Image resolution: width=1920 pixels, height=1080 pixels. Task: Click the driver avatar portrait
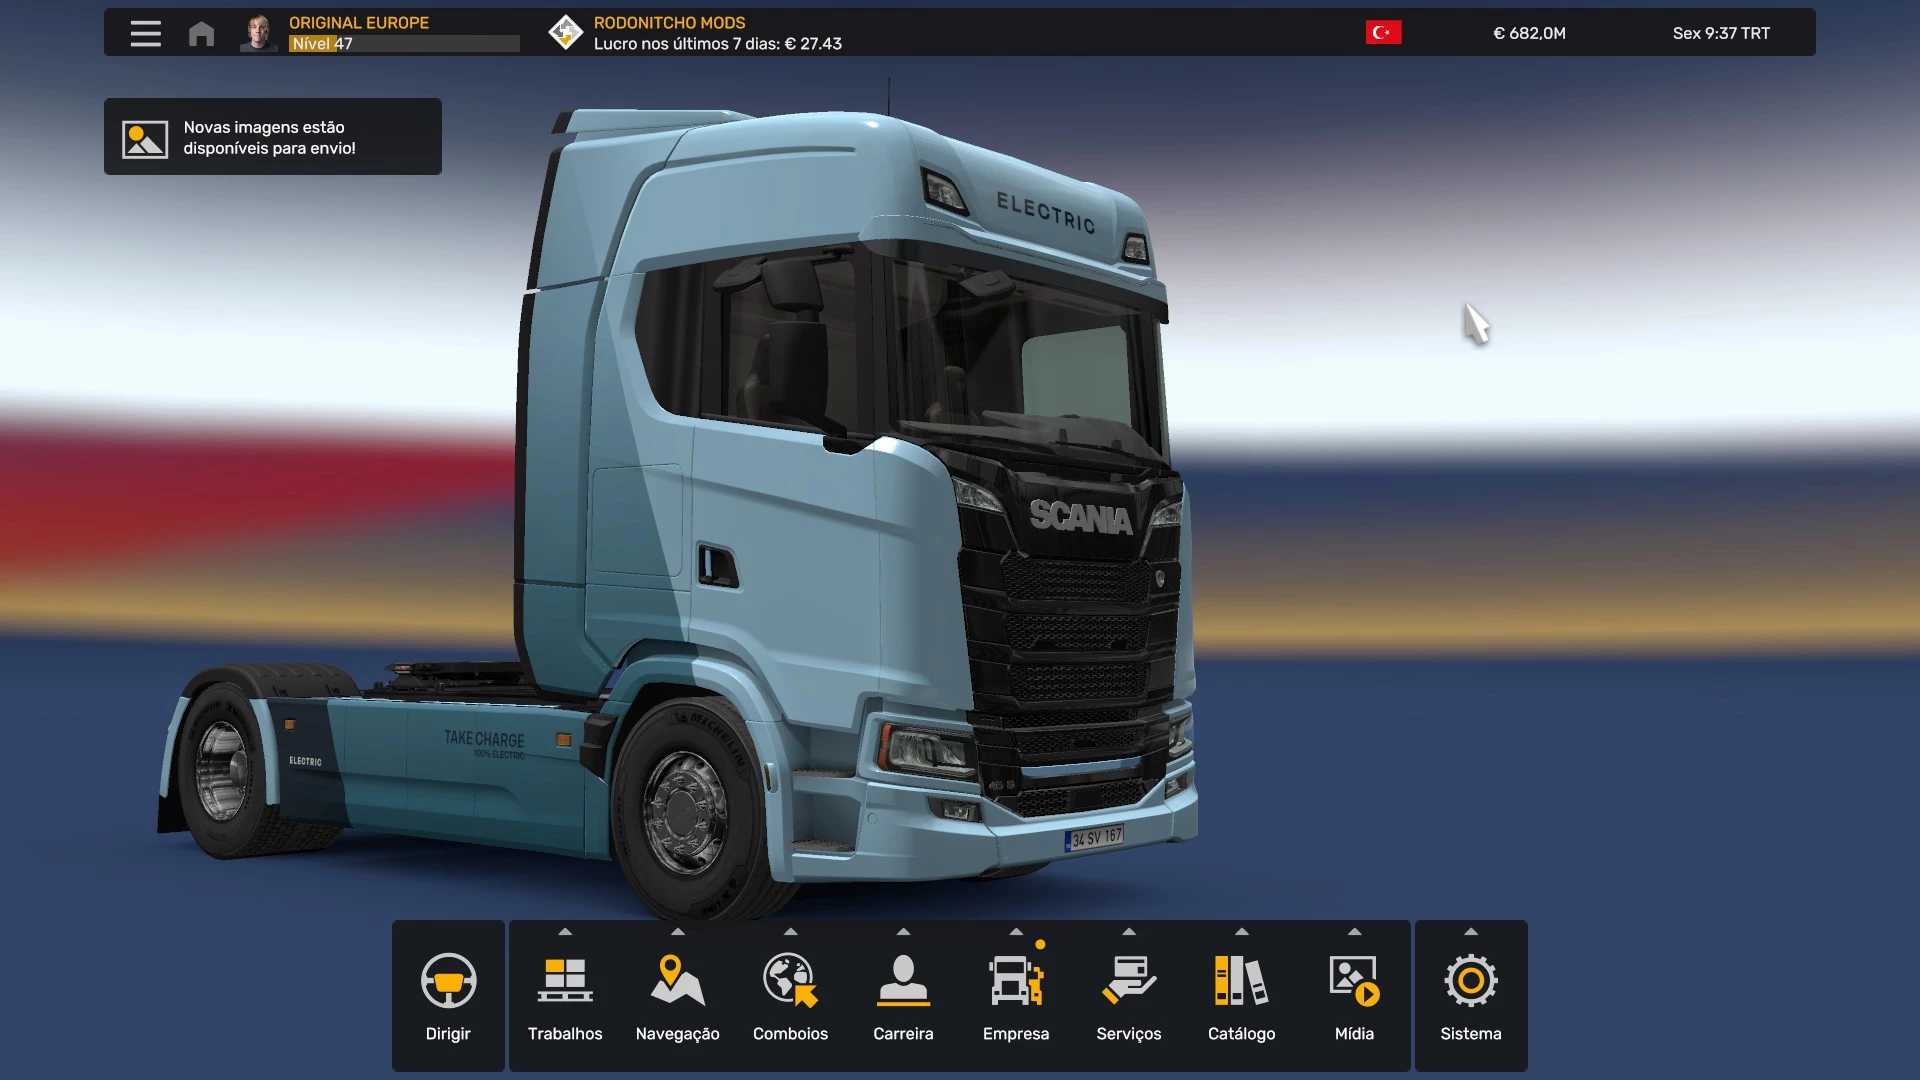(259, 33)
